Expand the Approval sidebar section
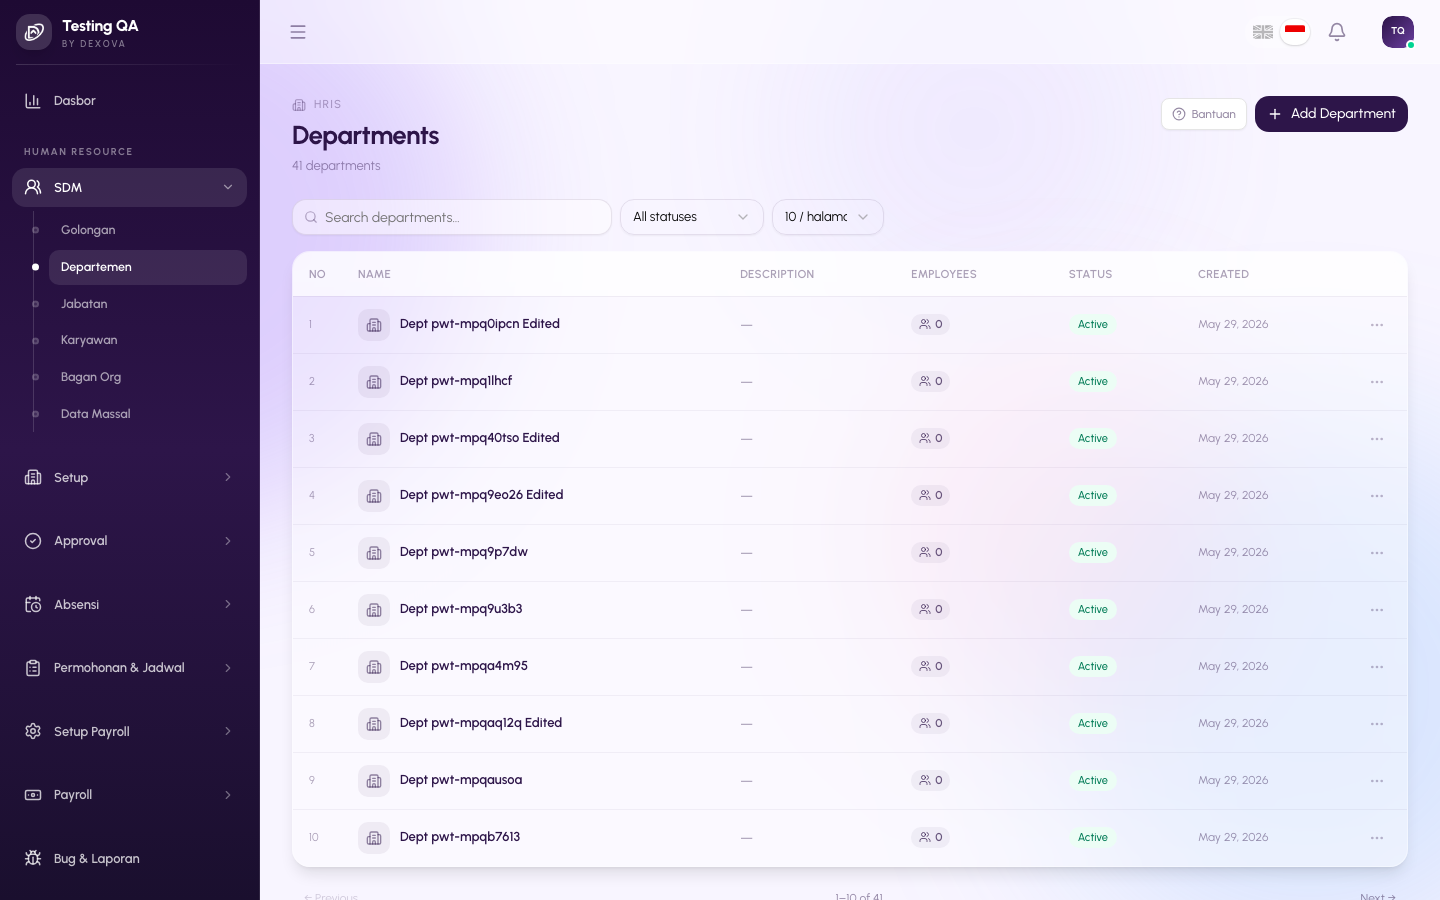The image size is (1440, 900). coord(129,541)
